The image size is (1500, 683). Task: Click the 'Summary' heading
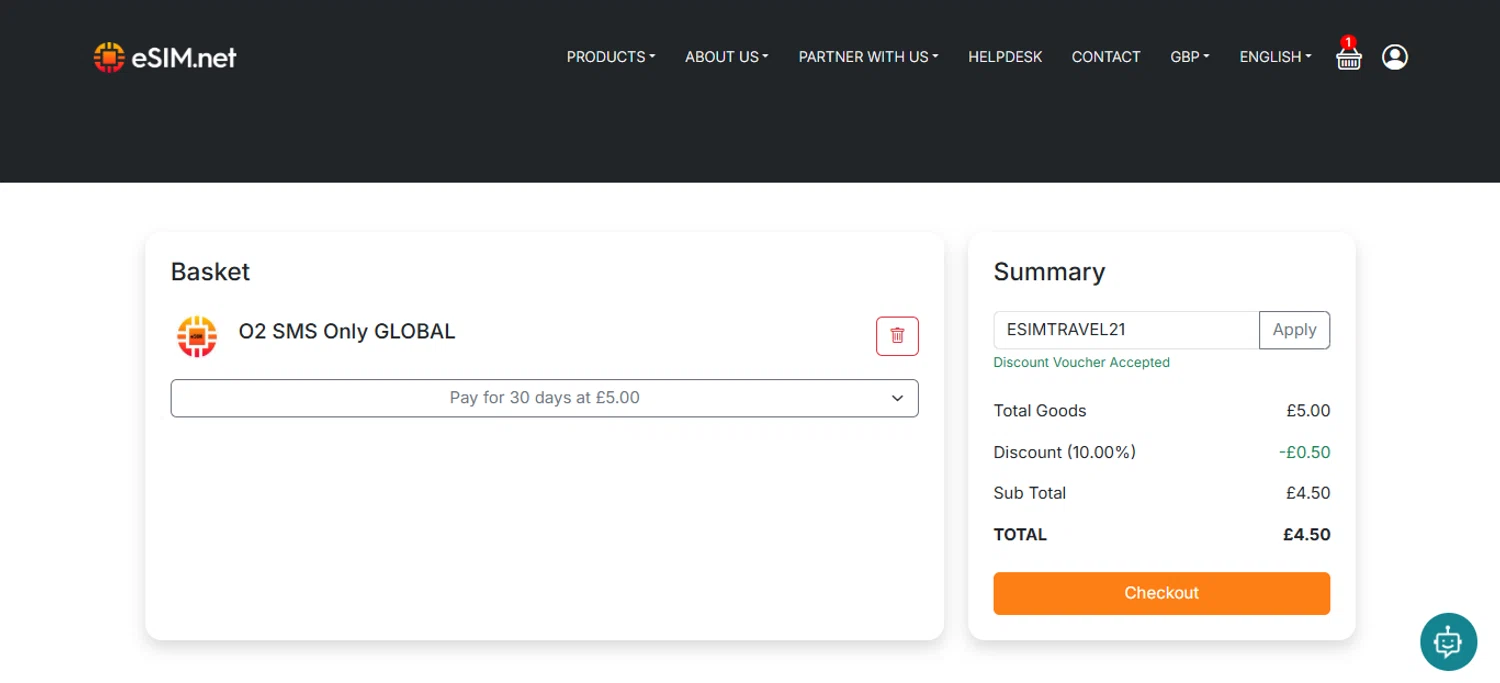(1049, 272)
